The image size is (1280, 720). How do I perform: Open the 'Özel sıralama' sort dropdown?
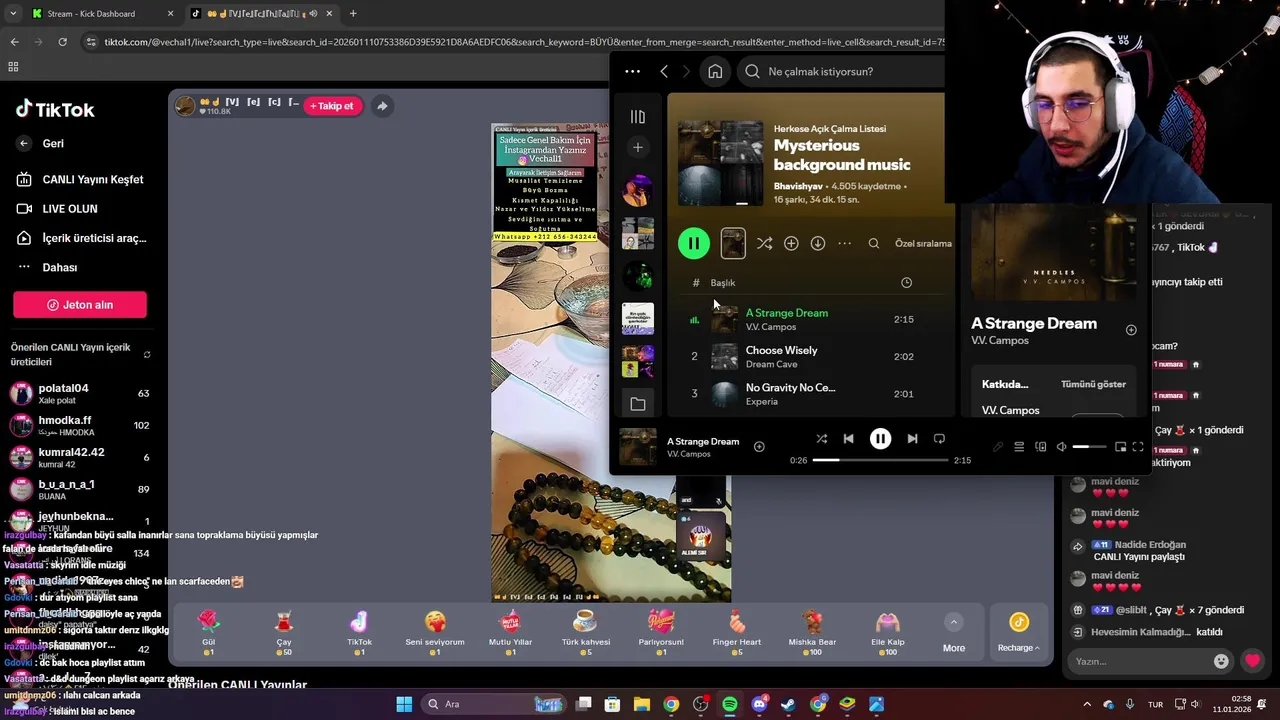923,243
